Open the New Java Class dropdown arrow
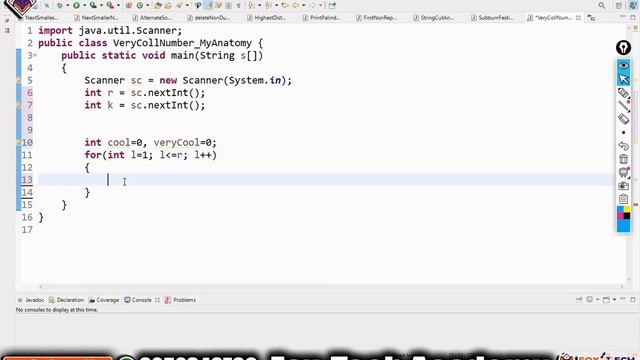The image size is (640, 360). pos(148,5)
